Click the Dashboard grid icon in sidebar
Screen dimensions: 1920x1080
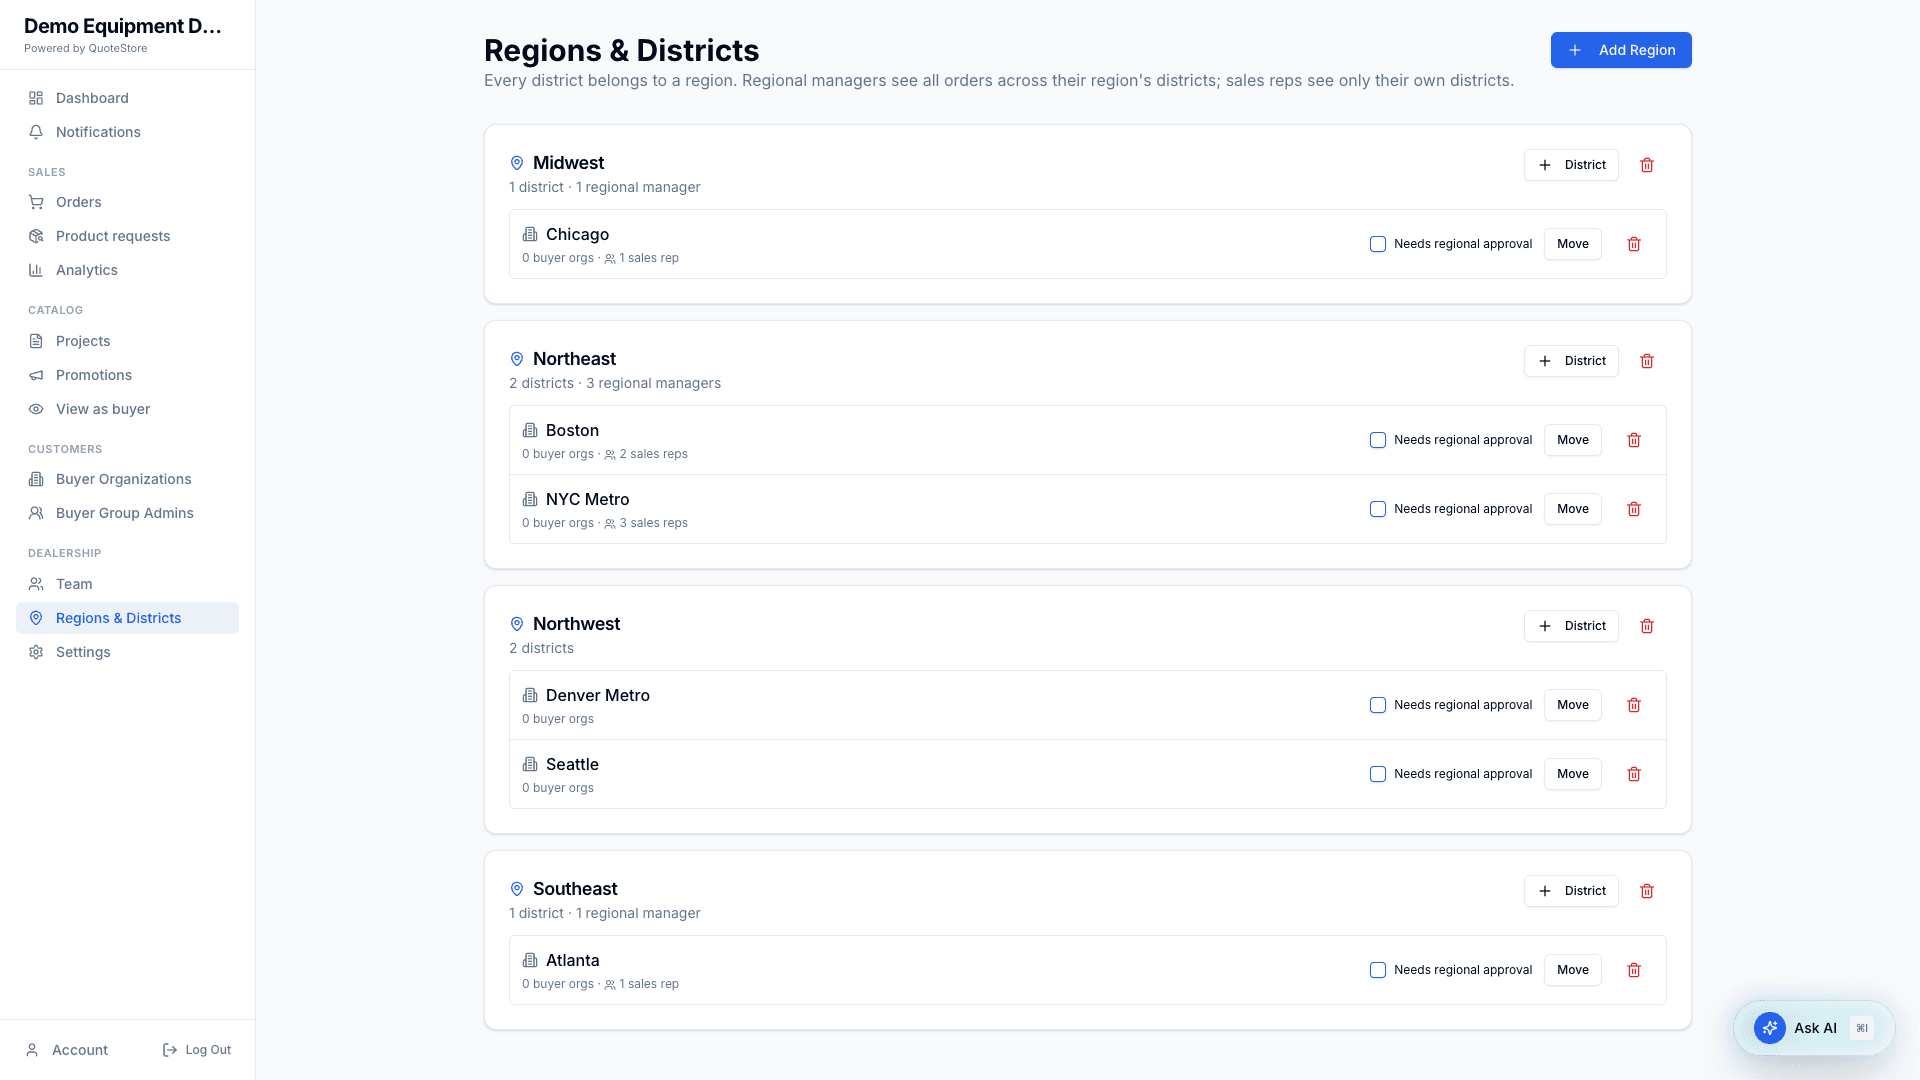36,98
